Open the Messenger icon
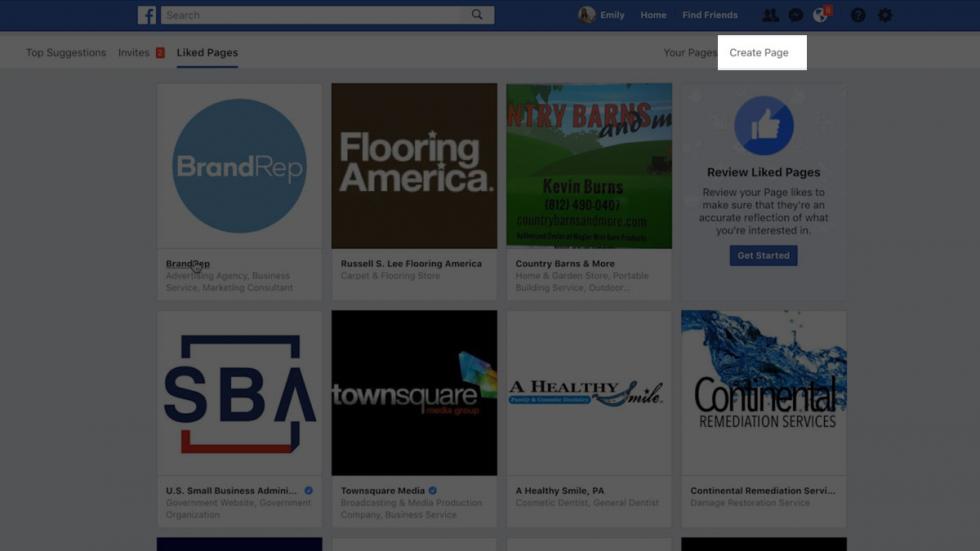The height and width of the screenshot is (551, 980). pos(796,15)
